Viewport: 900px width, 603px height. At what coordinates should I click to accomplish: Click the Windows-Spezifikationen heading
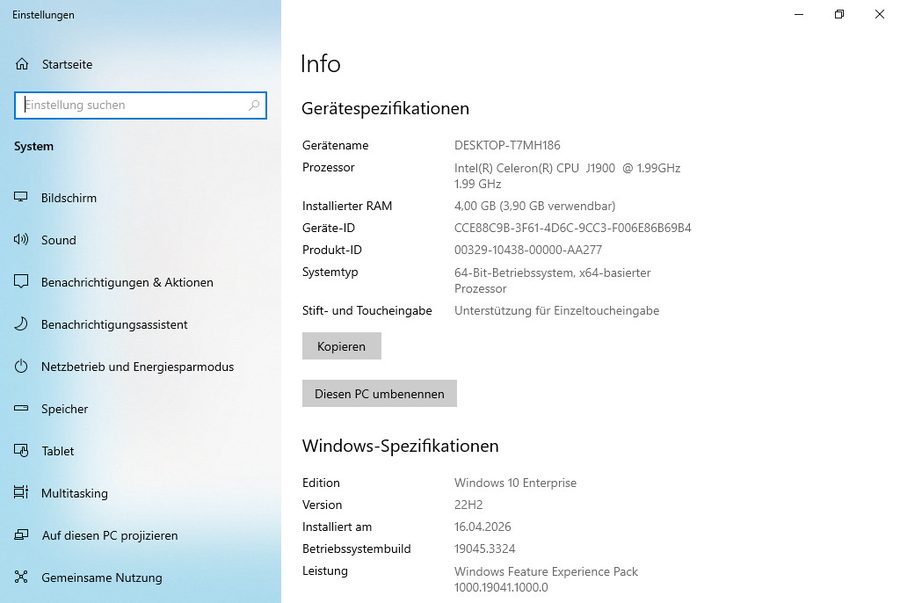400,446
